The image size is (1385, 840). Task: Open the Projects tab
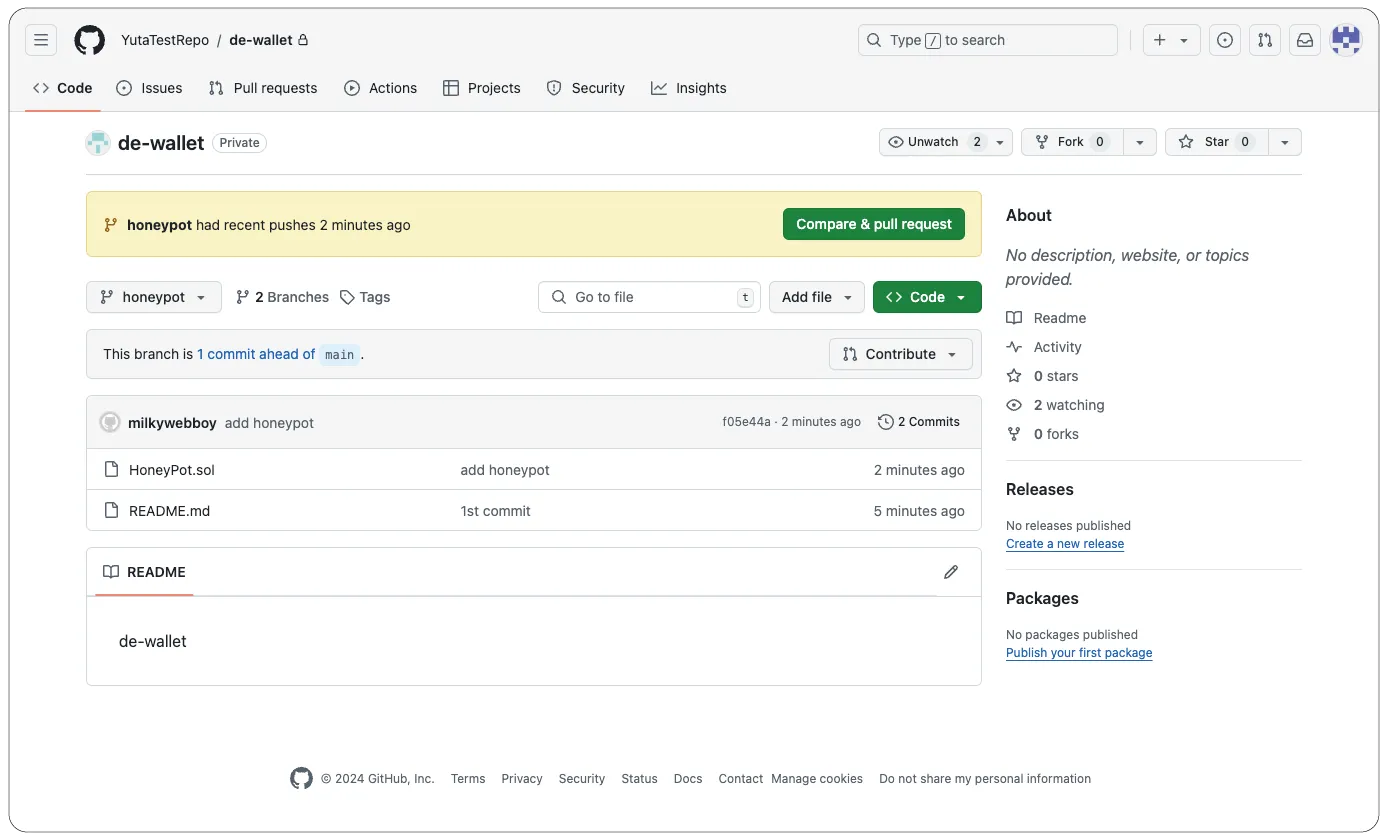(x=482, y=88)
